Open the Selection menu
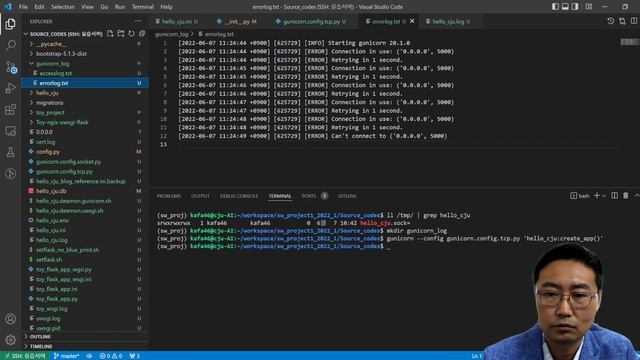 [63, 7]
